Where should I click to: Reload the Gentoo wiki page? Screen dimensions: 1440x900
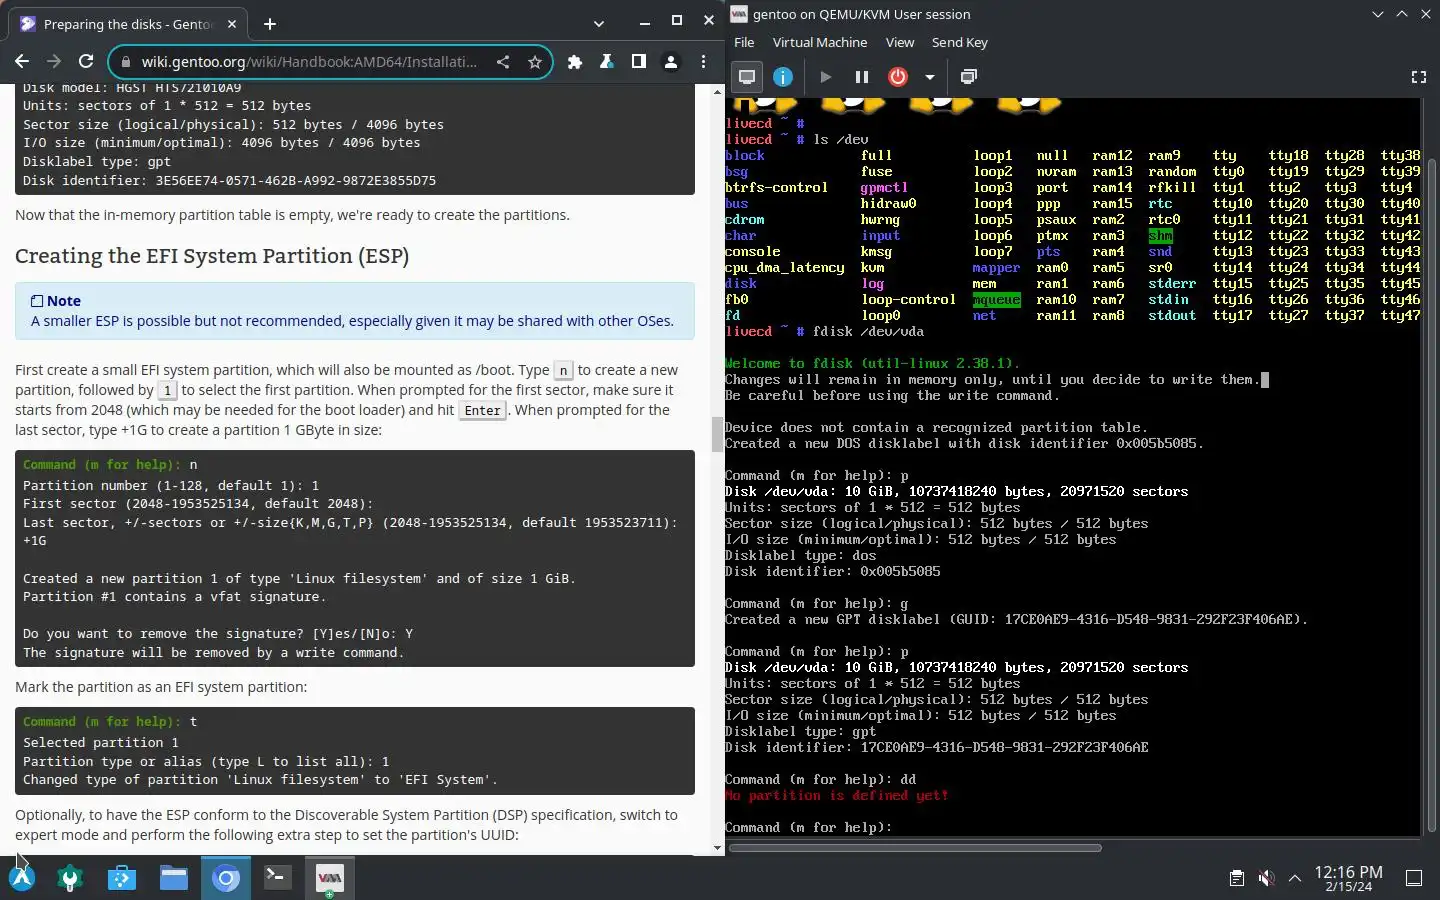pyautogui.click(x=86, y=62)
